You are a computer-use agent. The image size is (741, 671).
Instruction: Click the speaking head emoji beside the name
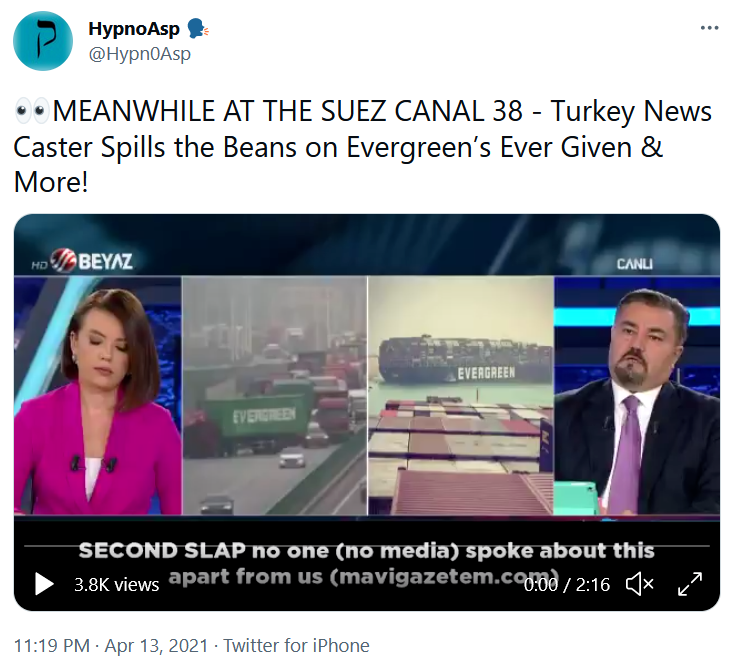(198, 29)
